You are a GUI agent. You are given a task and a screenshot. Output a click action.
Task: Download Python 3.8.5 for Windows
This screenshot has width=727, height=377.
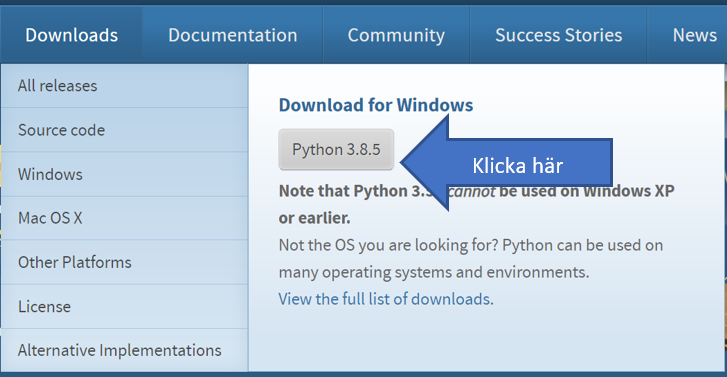tap(336, 149)
